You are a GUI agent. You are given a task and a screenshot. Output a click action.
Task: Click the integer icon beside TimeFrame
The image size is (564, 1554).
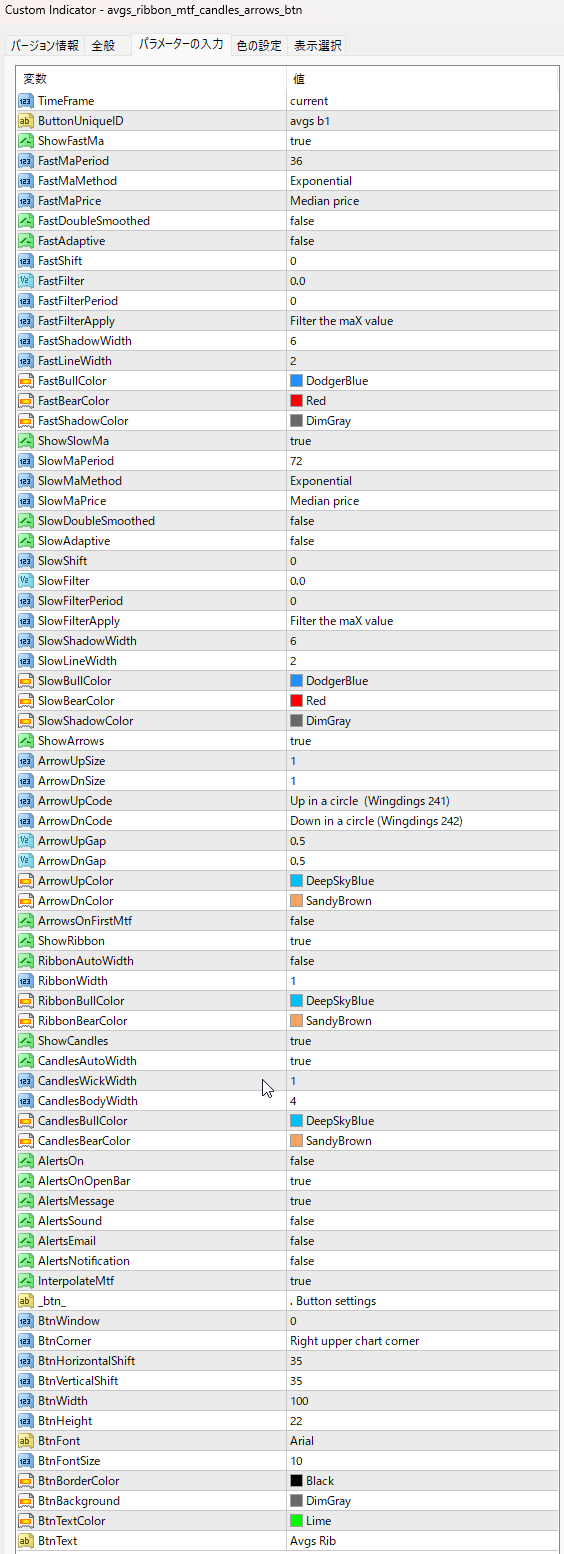pyautogui.click(x=26, y=101)
